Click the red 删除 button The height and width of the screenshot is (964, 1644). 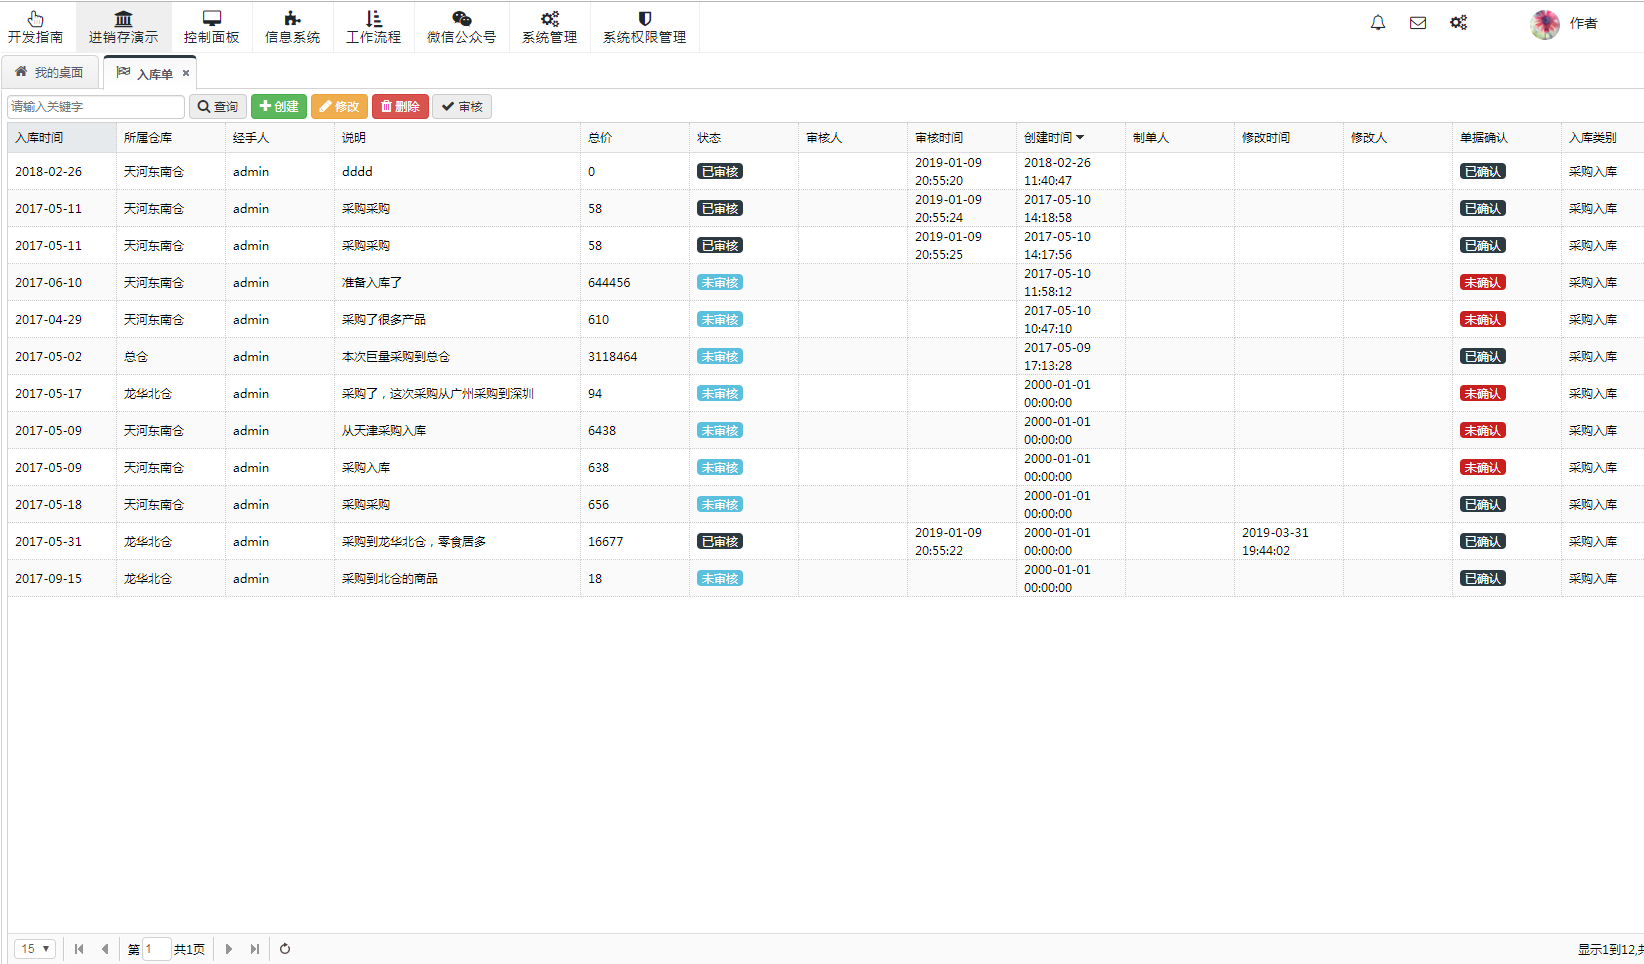tap(400, 107)
